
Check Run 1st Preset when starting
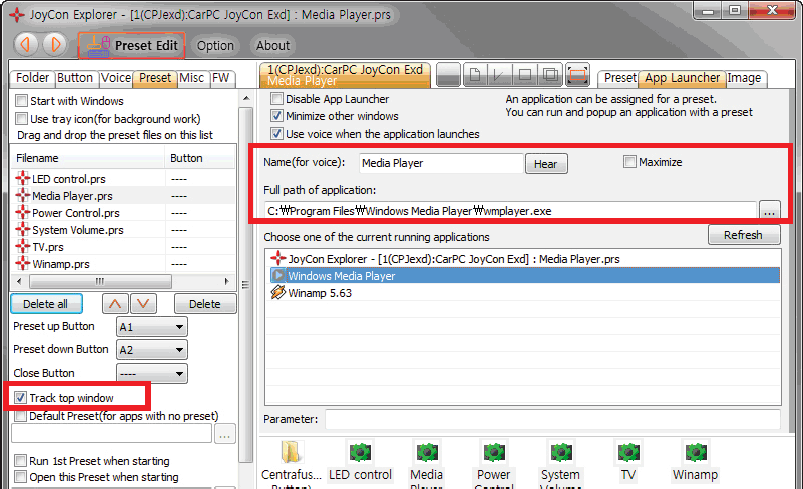pyautogui.click(x=20, y=460)
